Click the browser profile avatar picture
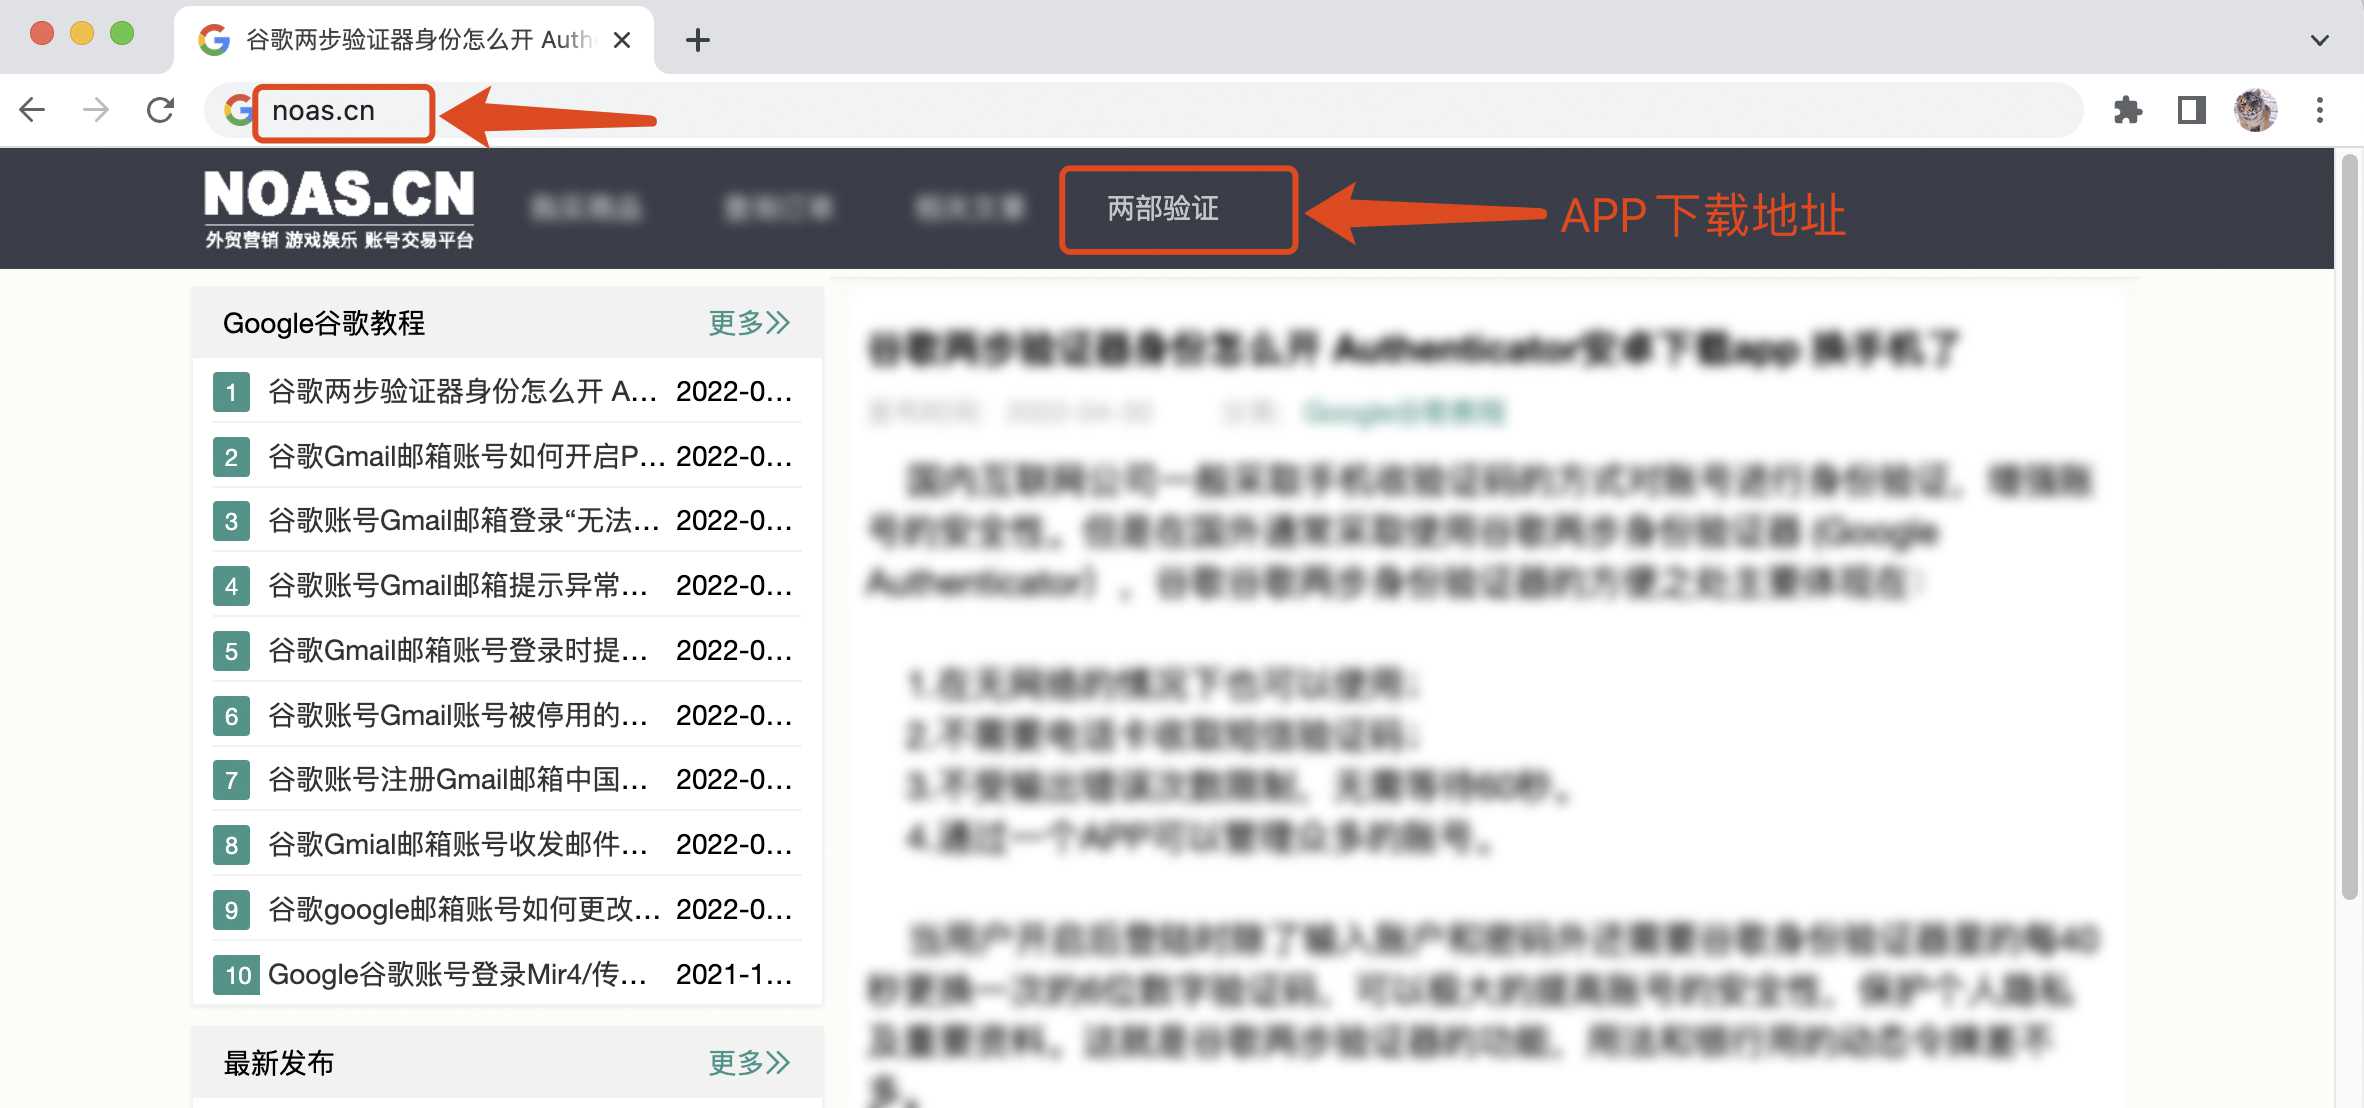Image resolution: width=2364 pixels, height=1108 pixels. coord(2257,110)
